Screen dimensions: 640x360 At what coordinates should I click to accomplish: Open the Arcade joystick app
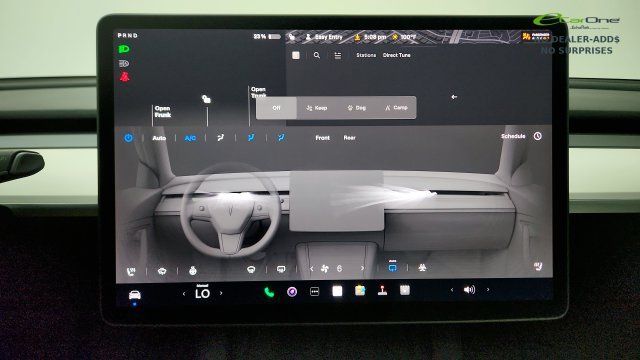pos(382,291)
